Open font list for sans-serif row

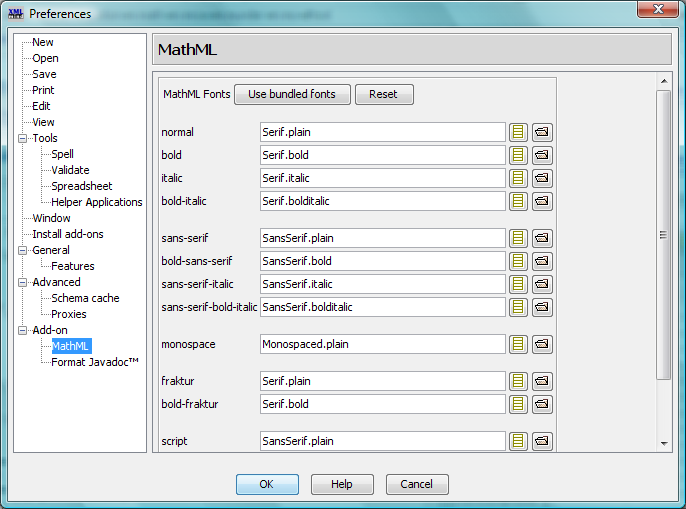[518, 238]
